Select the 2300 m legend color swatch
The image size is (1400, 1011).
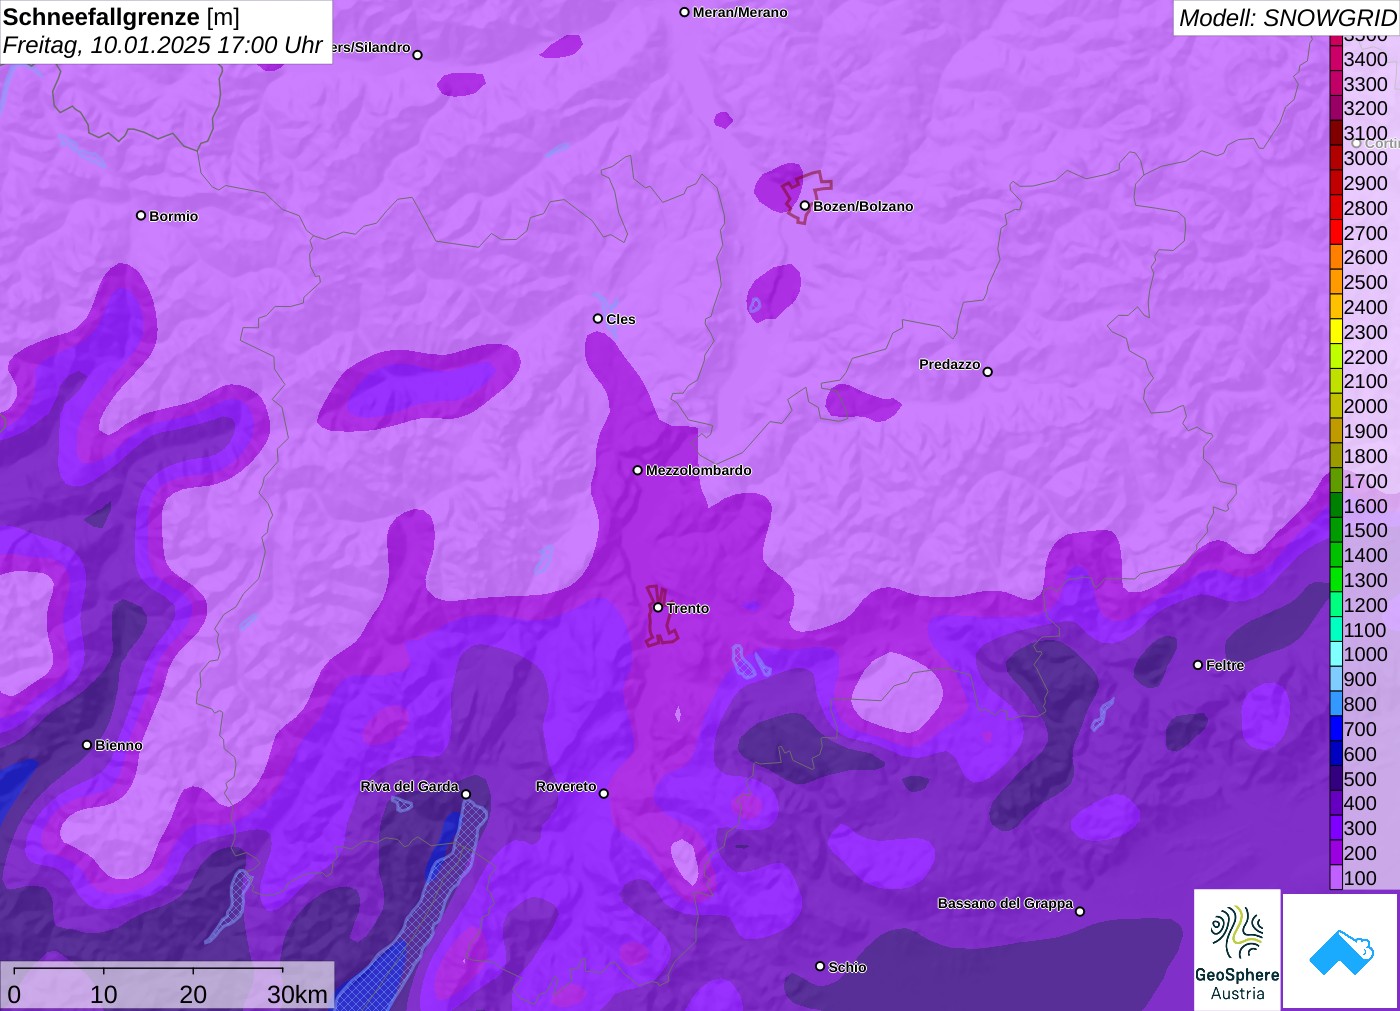click(x=1336, y=332)
